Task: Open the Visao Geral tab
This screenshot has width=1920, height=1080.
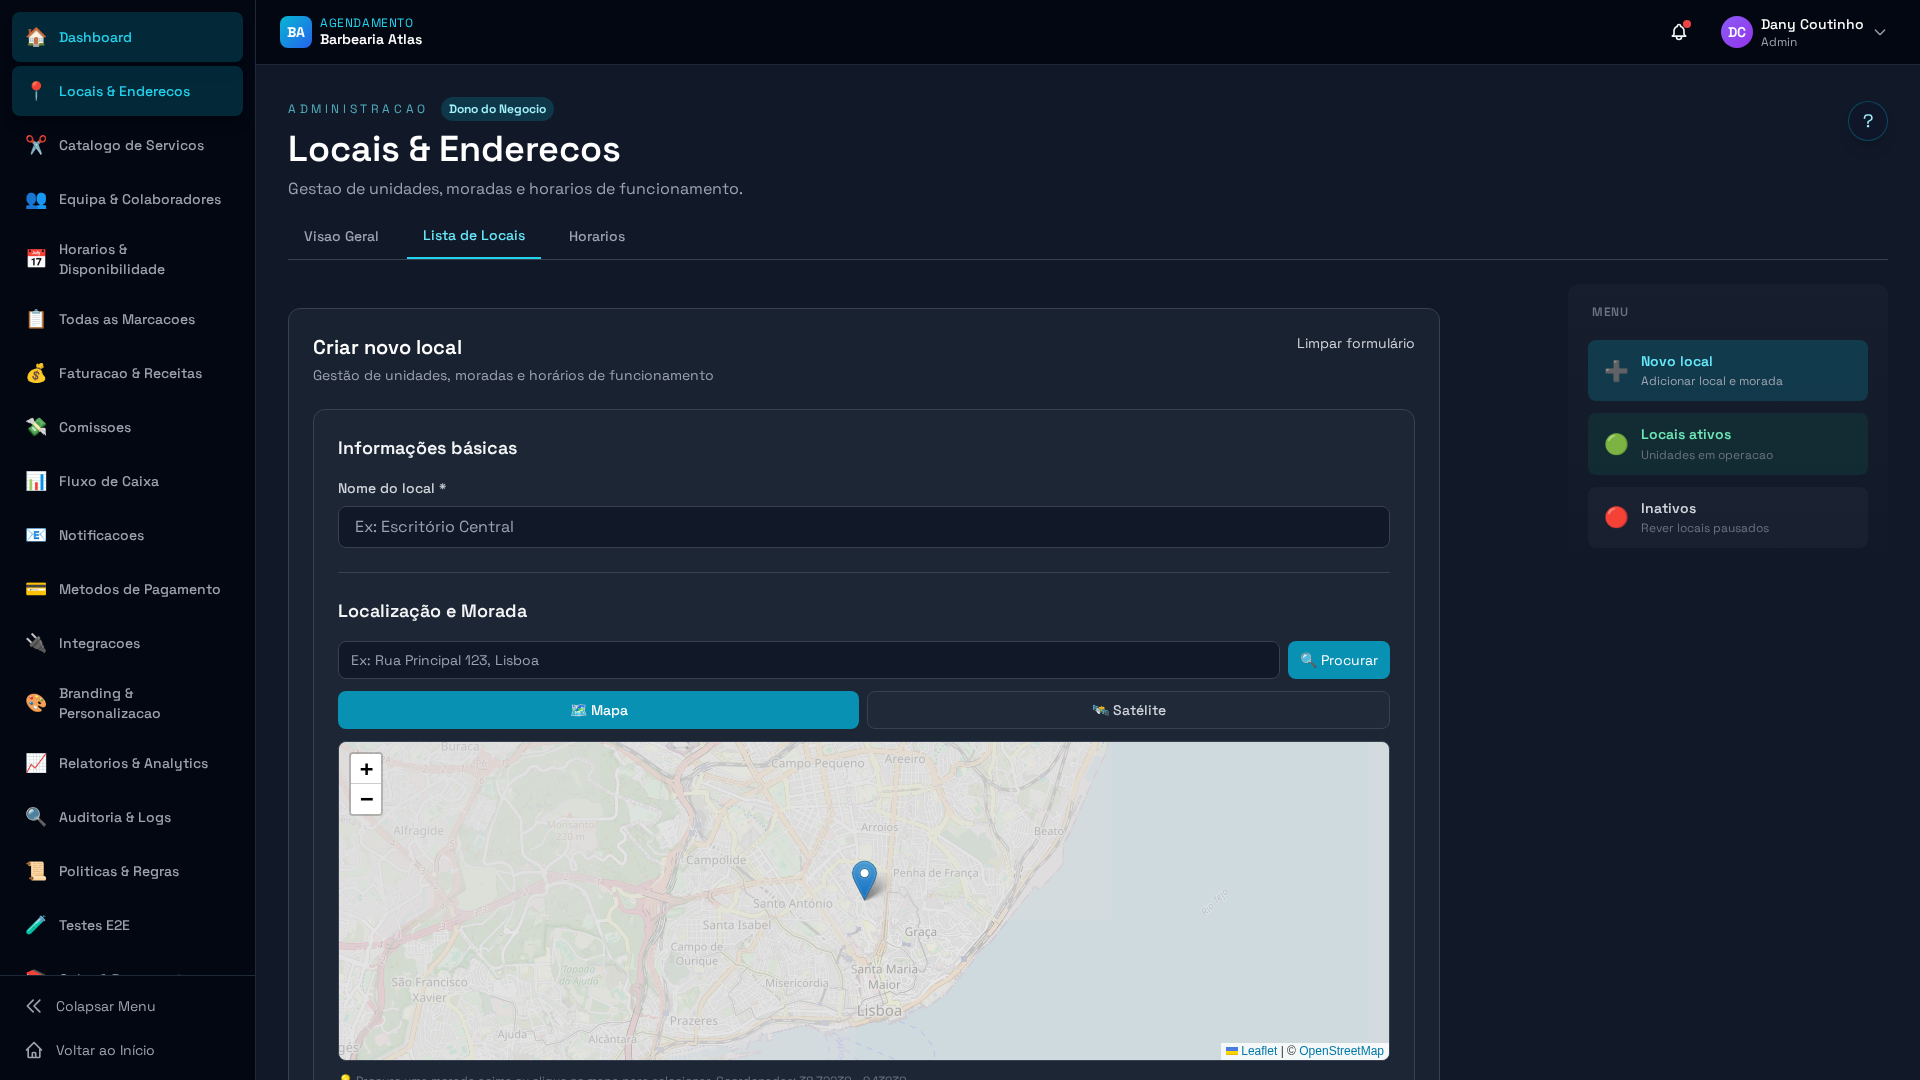Action: coord(341,236)
